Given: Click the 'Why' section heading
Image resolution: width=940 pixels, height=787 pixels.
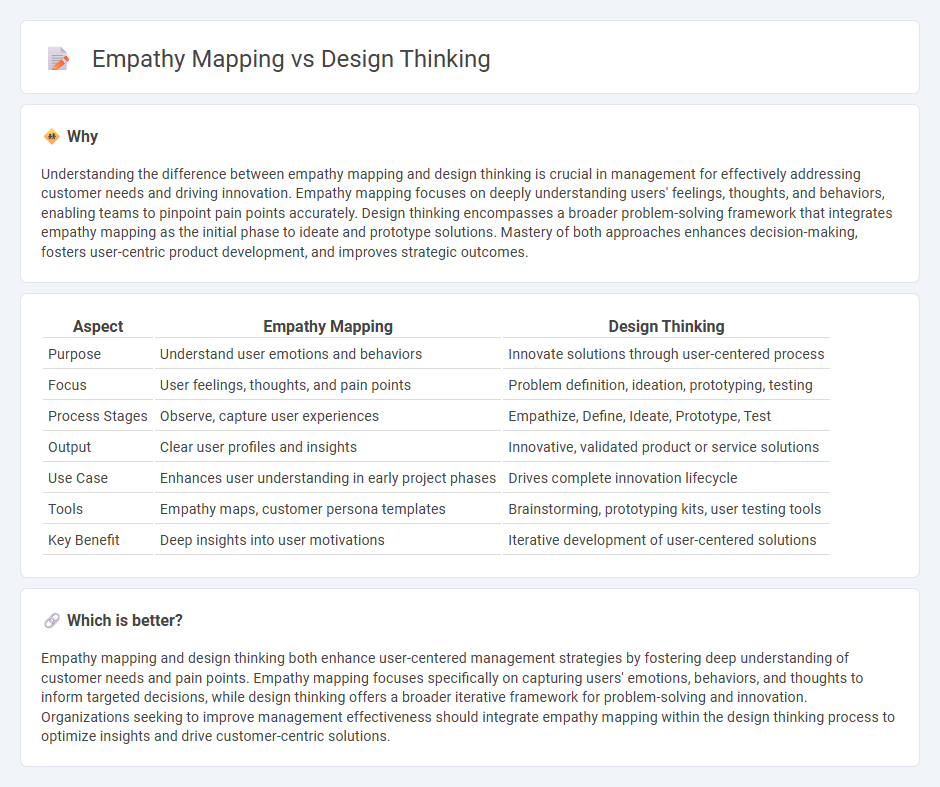Looking at the screenshot, I should pos(82,137).
